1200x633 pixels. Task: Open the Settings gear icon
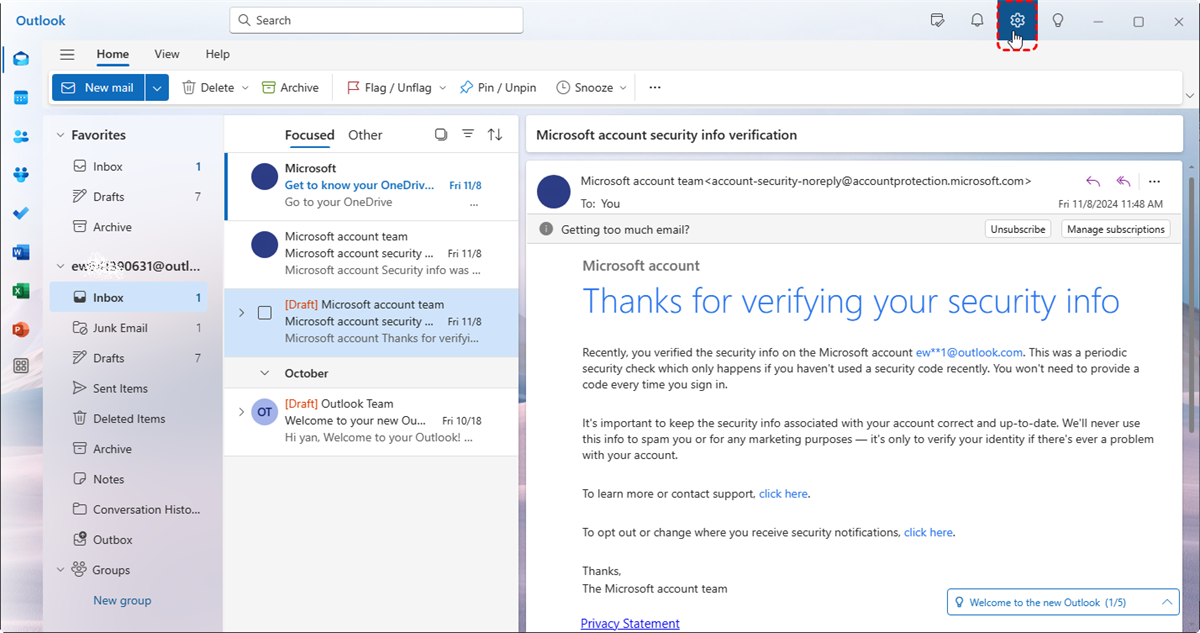[x=1017, y=21]
